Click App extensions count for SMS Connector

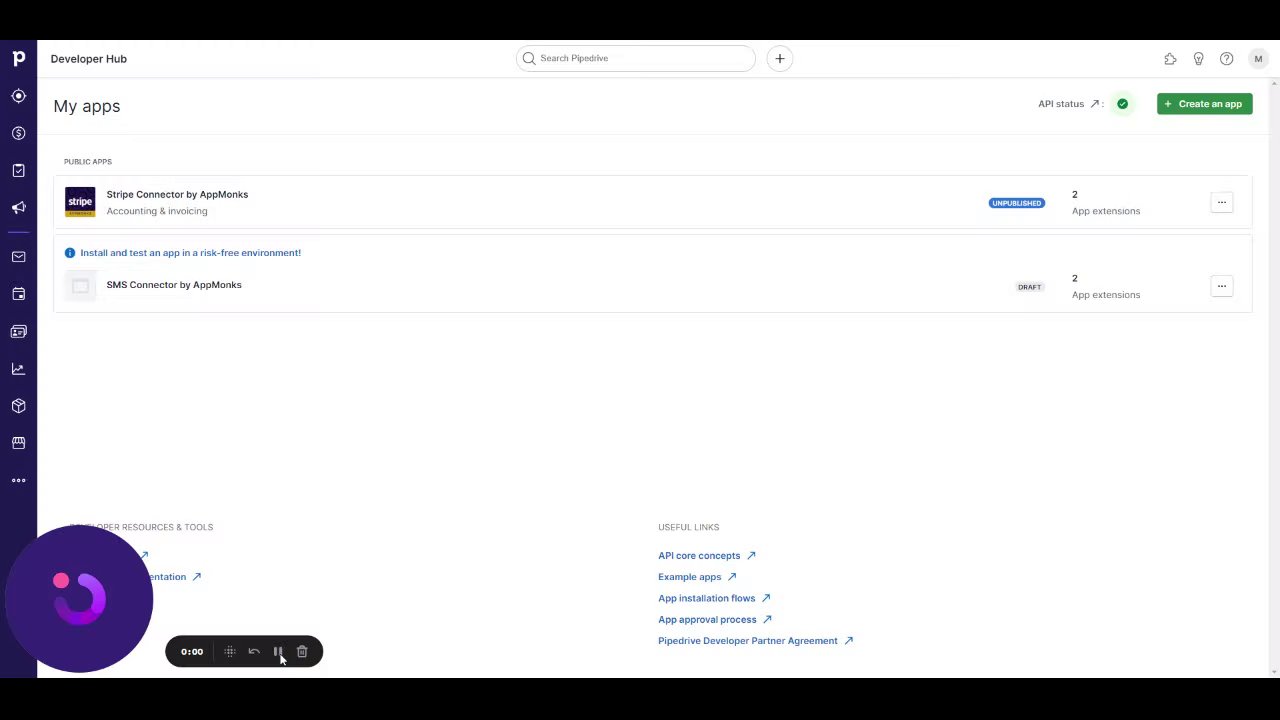coord(1106,287)
